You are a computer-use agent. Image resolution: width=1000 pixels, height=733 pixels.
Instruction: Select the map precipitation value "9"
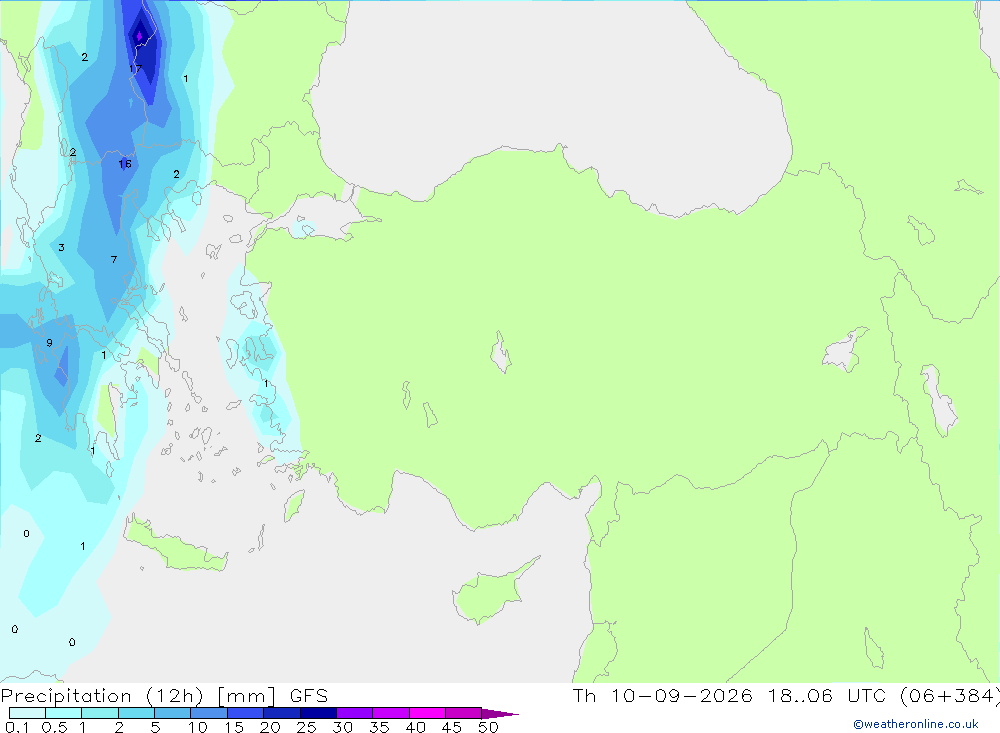[x=49, y=343]
